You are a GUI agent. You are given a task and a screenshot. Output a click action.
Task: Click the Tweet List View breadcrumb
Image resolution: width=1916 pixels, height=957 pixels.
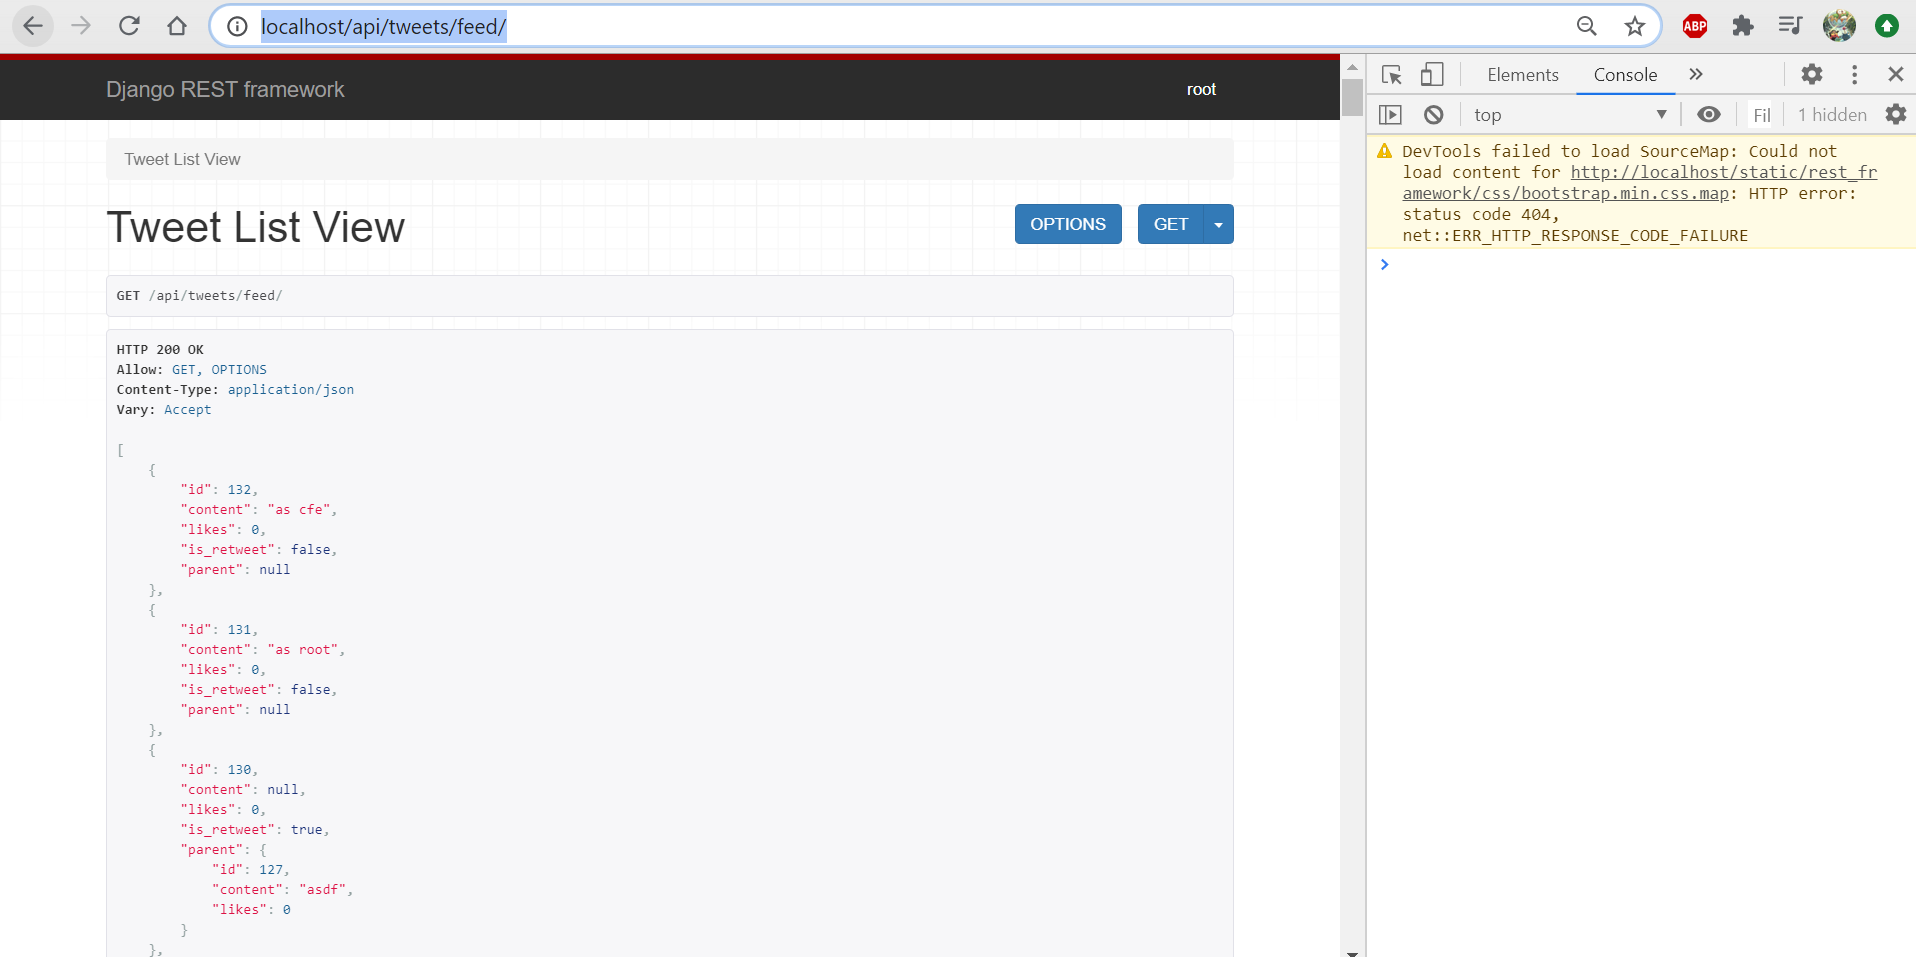tap(182, 159)
